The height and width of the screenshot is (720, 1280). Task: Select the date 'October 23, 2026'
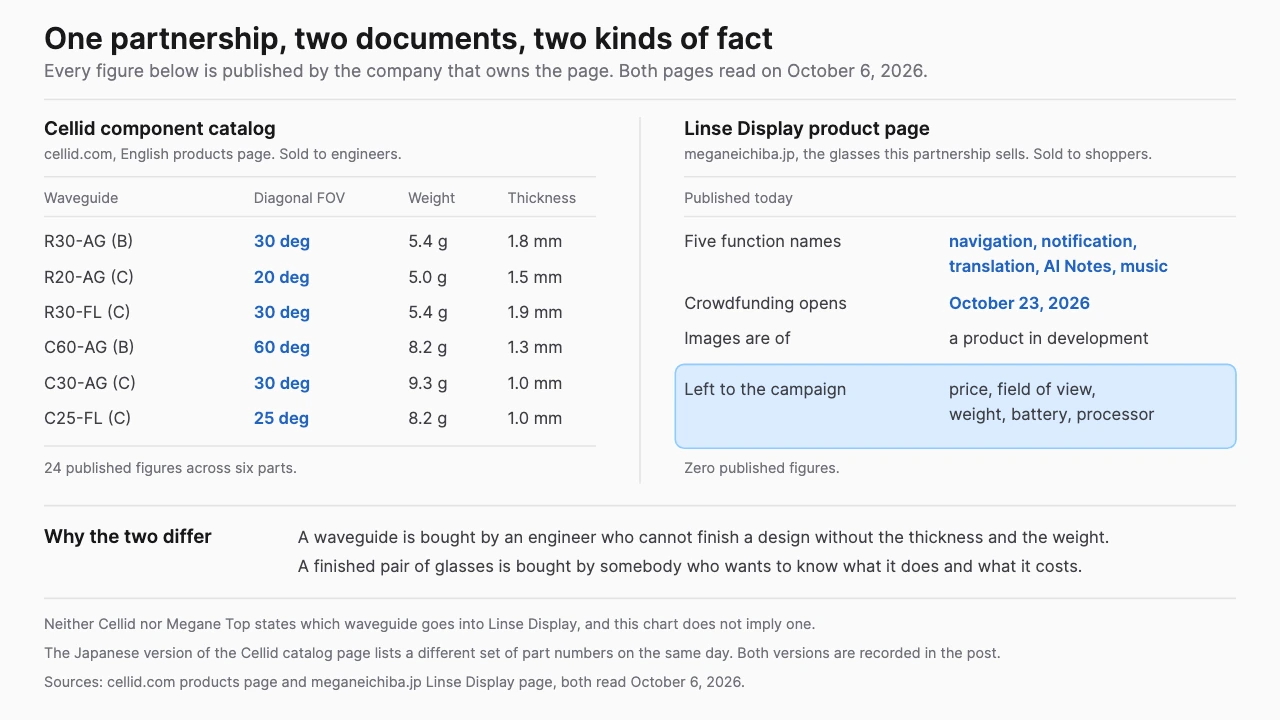coord(1019,303)
